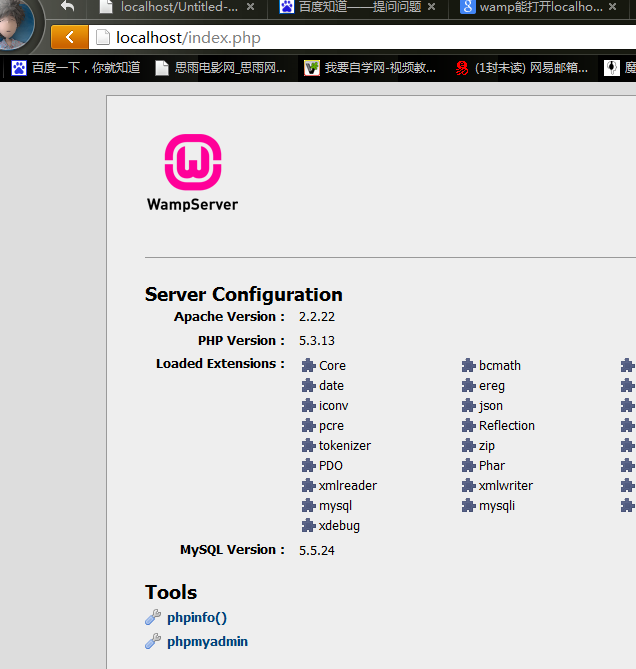Viewport: 636px width, 669px height.
Task: Click the Tools heading
Action: [171, 592]
